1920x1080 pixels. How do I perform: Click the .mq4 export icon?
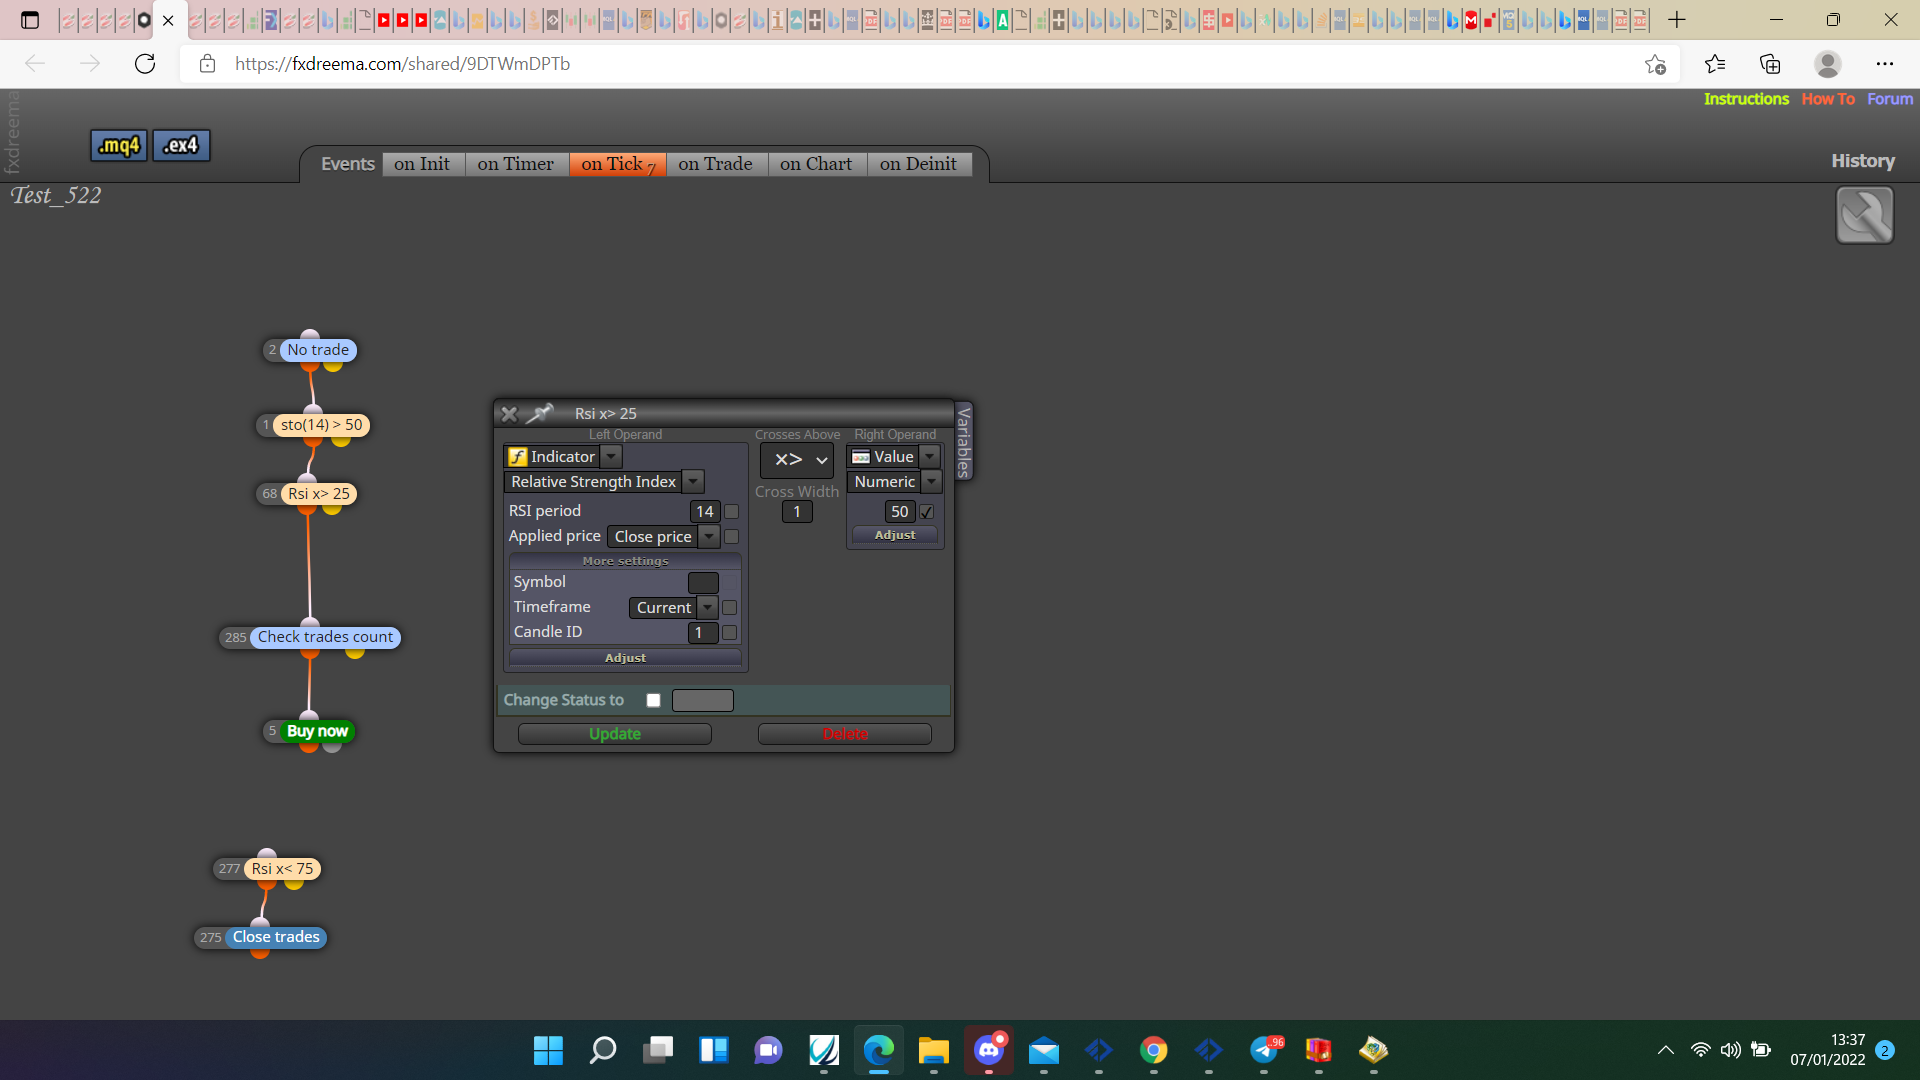(x=119, y=145)
